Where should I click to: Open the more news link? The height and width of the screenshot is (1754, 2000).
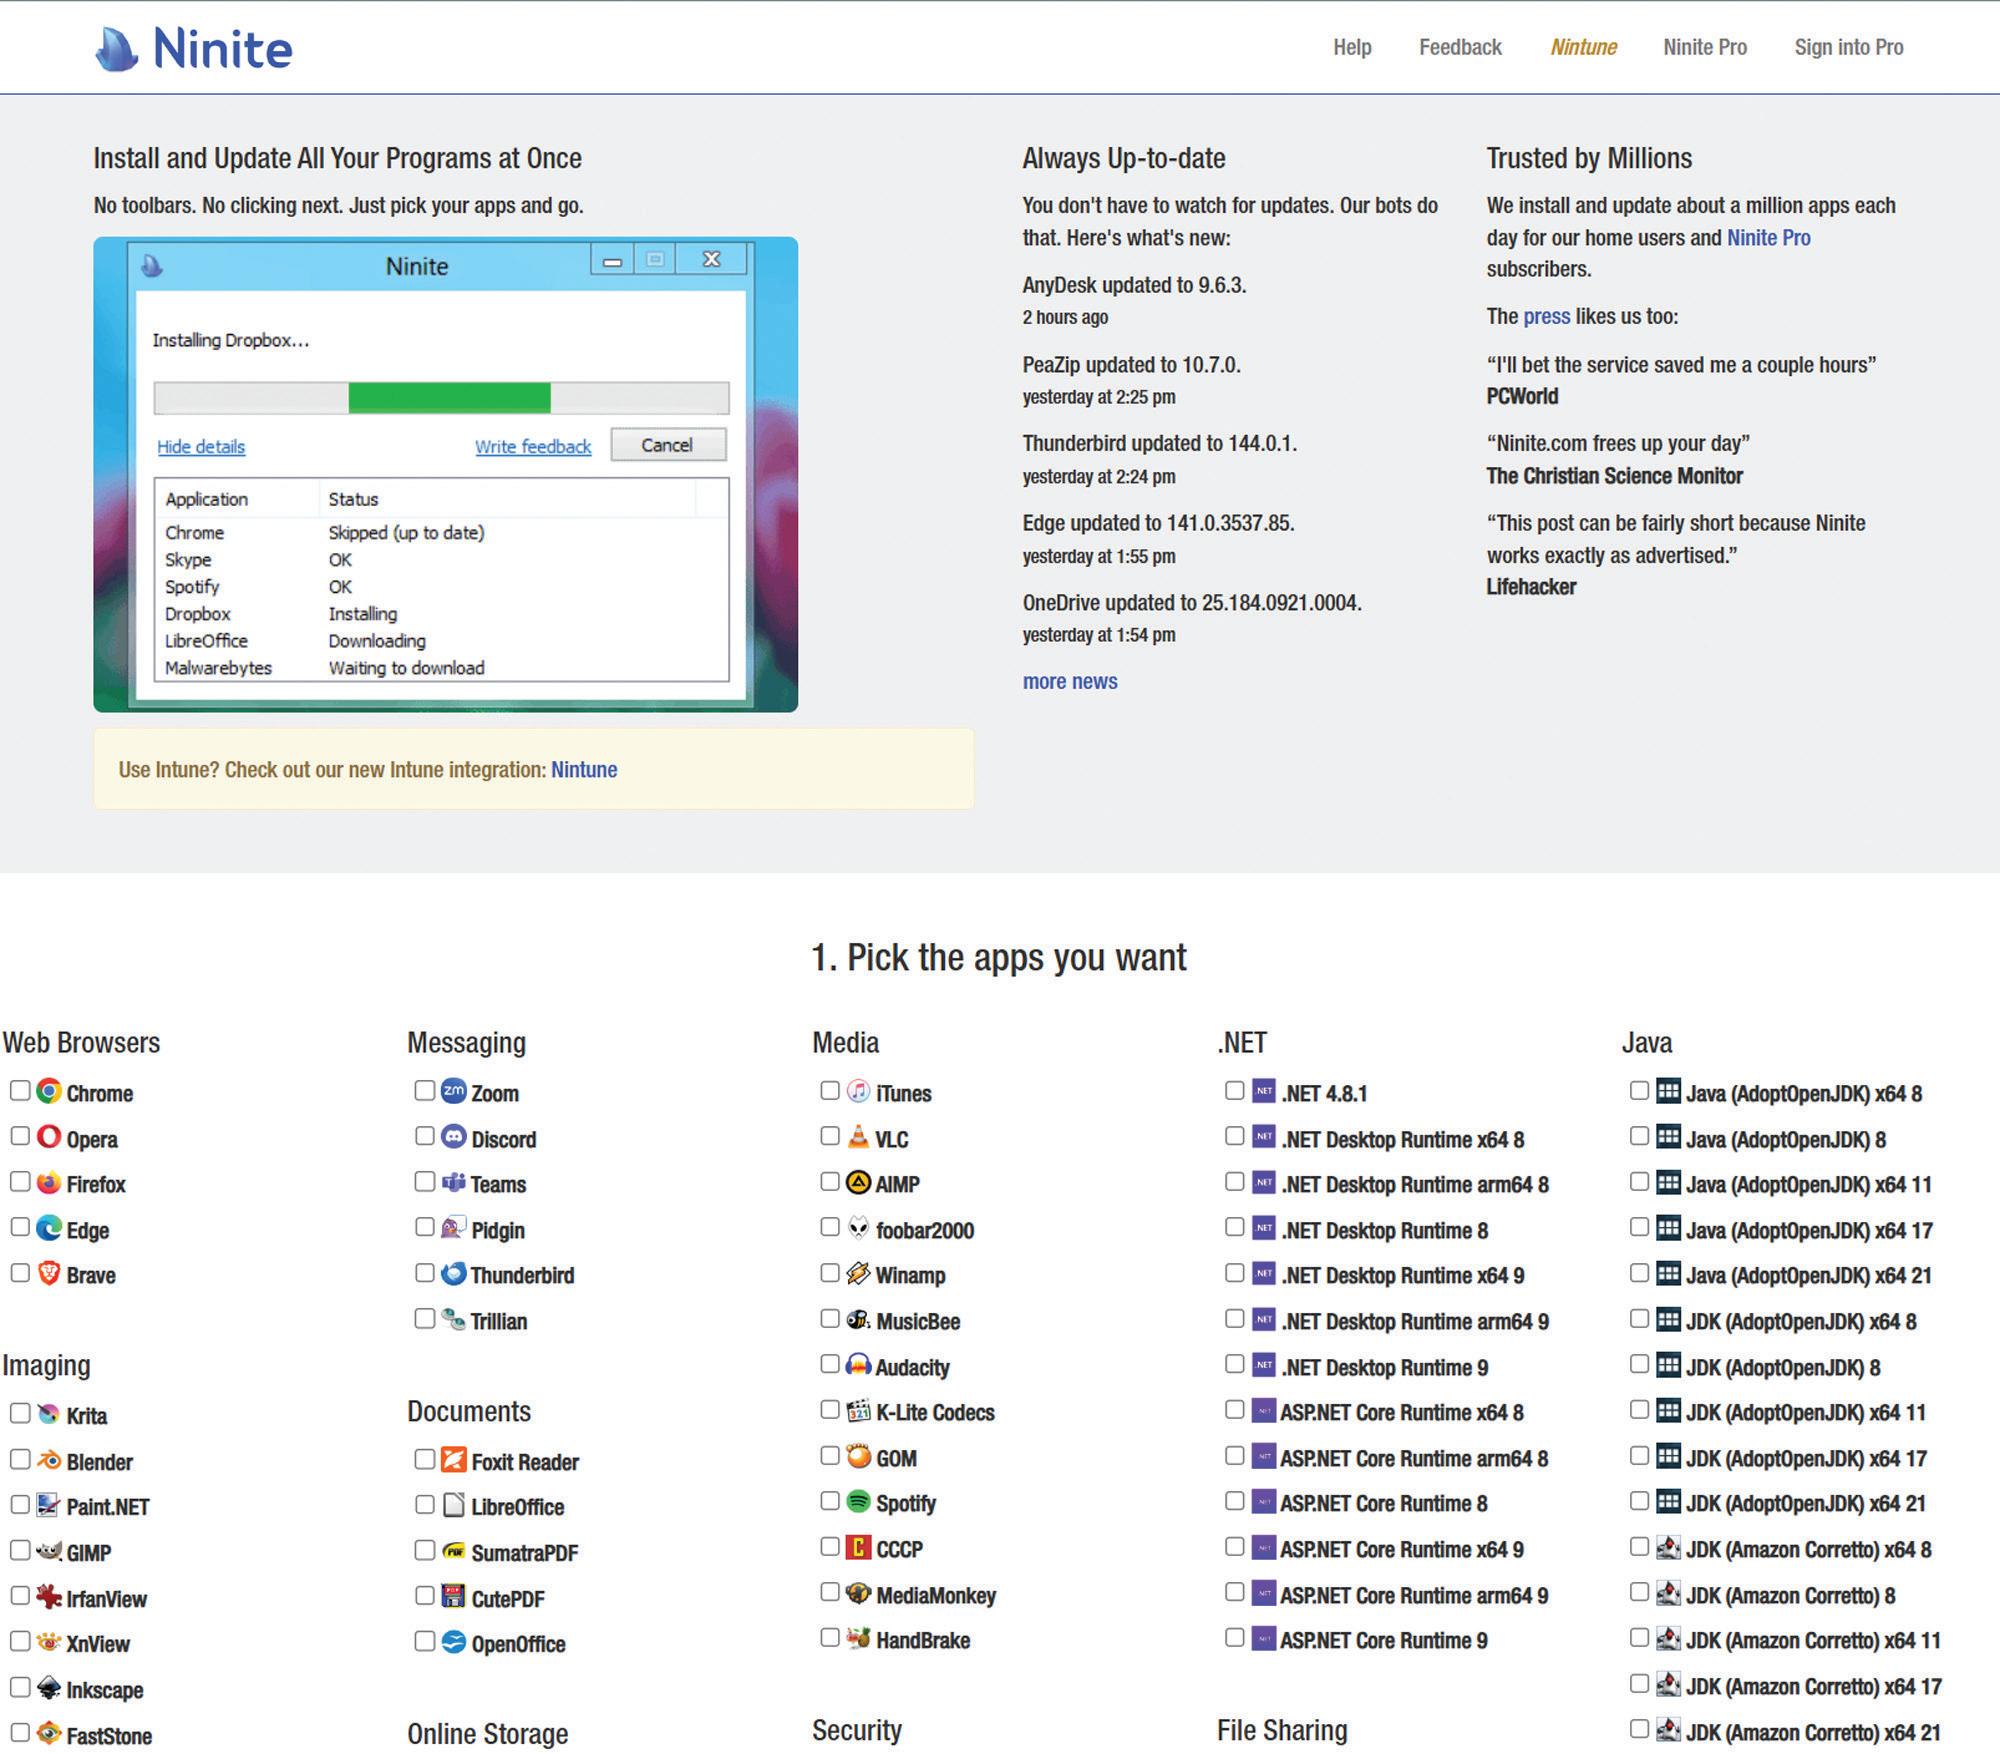click(x=1069, y=681)
